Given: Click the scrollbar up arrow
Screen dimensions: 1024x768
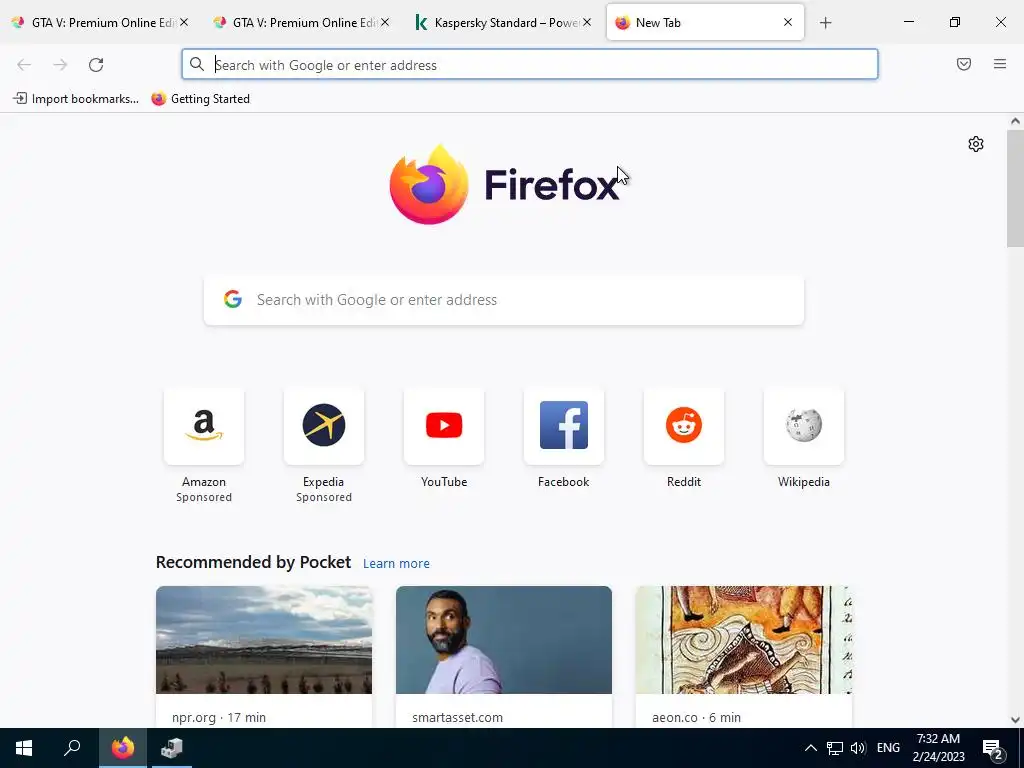Looking at the screenshot, I should point(1015,121).
